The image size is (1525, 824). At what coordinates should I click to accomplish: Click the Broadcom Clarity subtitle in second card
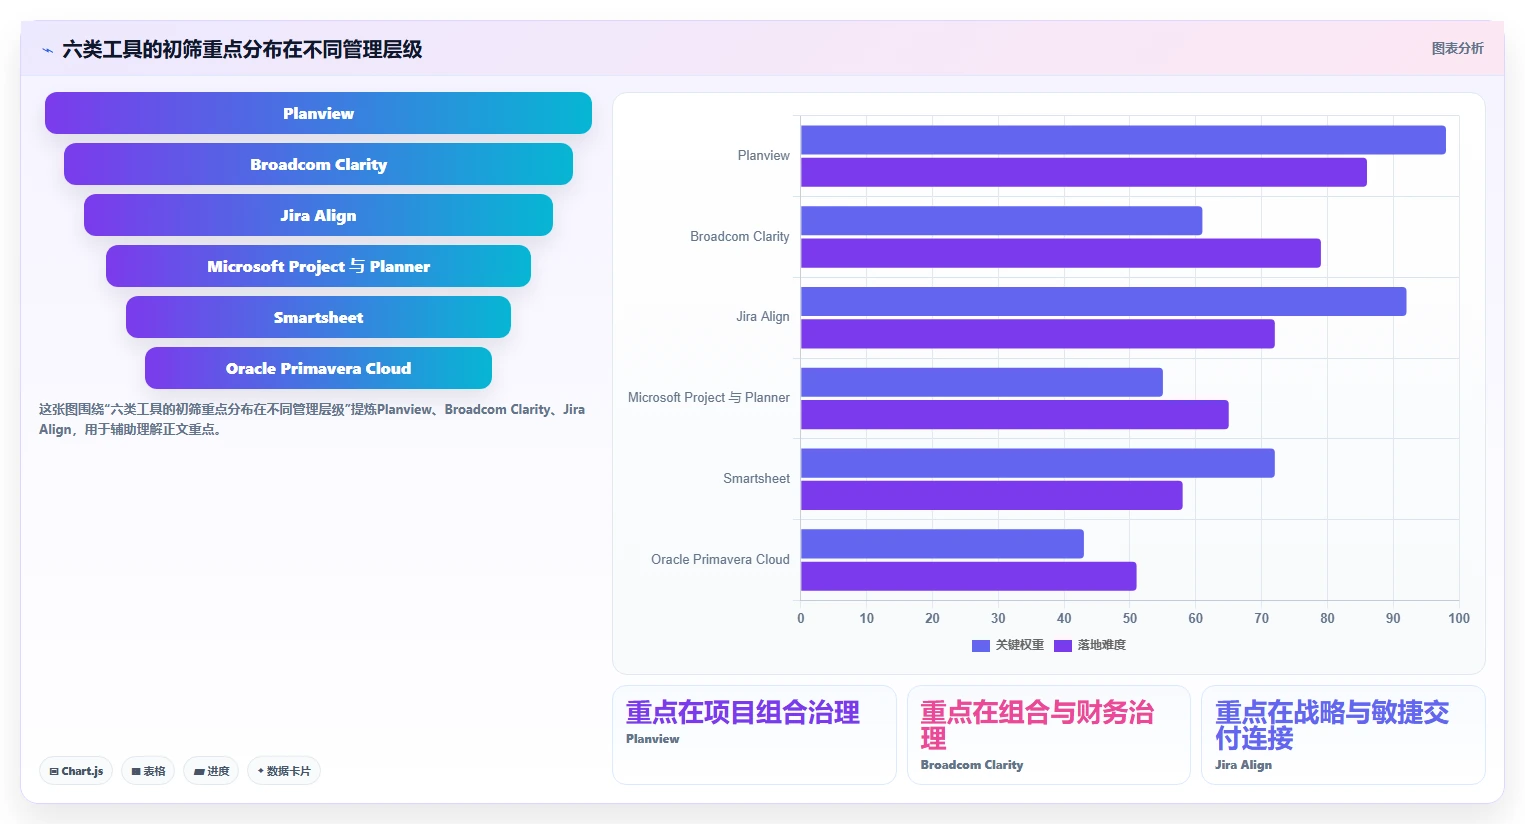pos(972,765)
